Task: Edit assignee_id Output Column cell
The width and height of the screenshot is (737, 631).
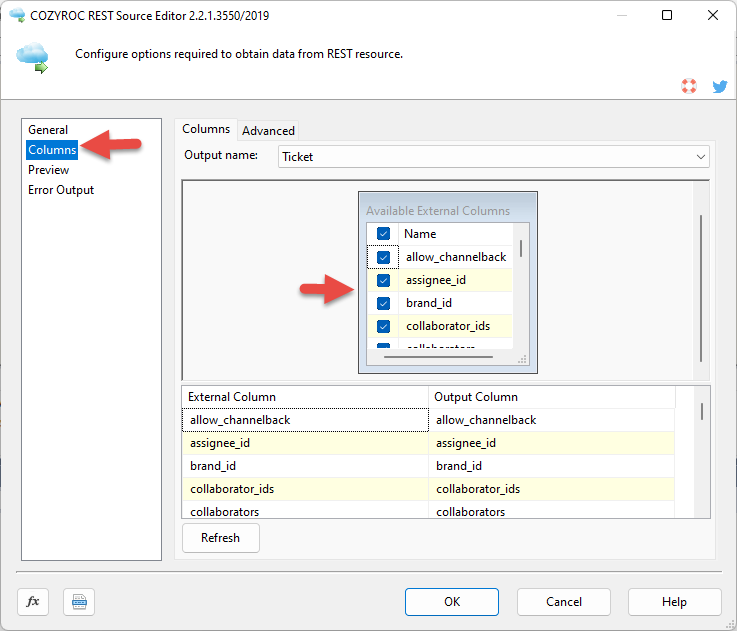Action: [x=552, y=443]
